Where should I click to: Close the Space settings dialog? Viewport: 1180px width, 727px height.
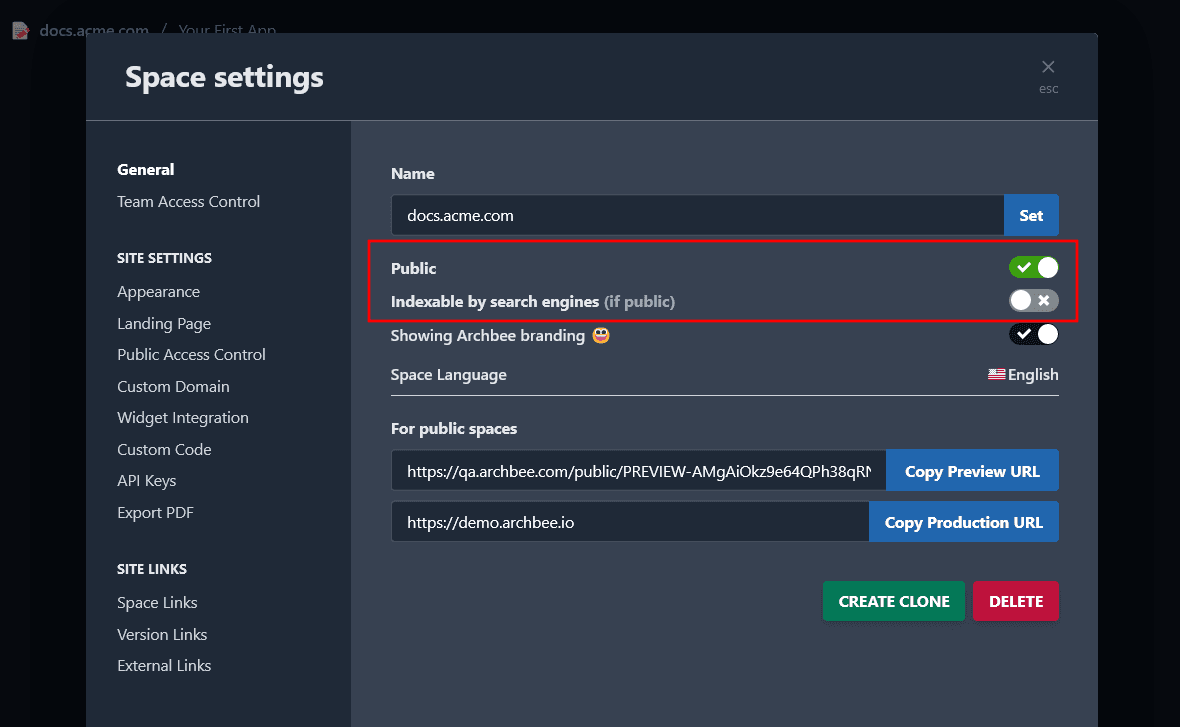[1048, 68]
